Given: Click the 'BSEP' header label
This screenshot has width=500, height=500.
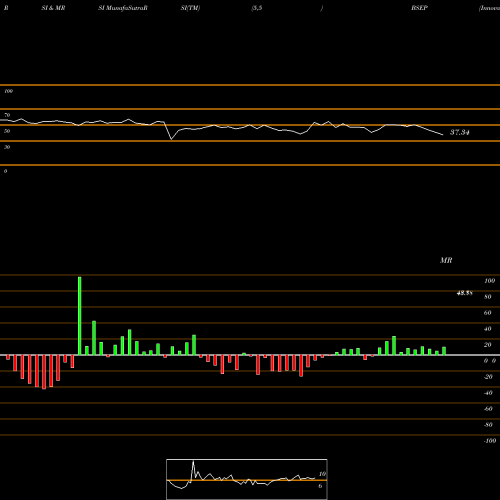Looking at the screenshot, I should [x=419, y=8].
